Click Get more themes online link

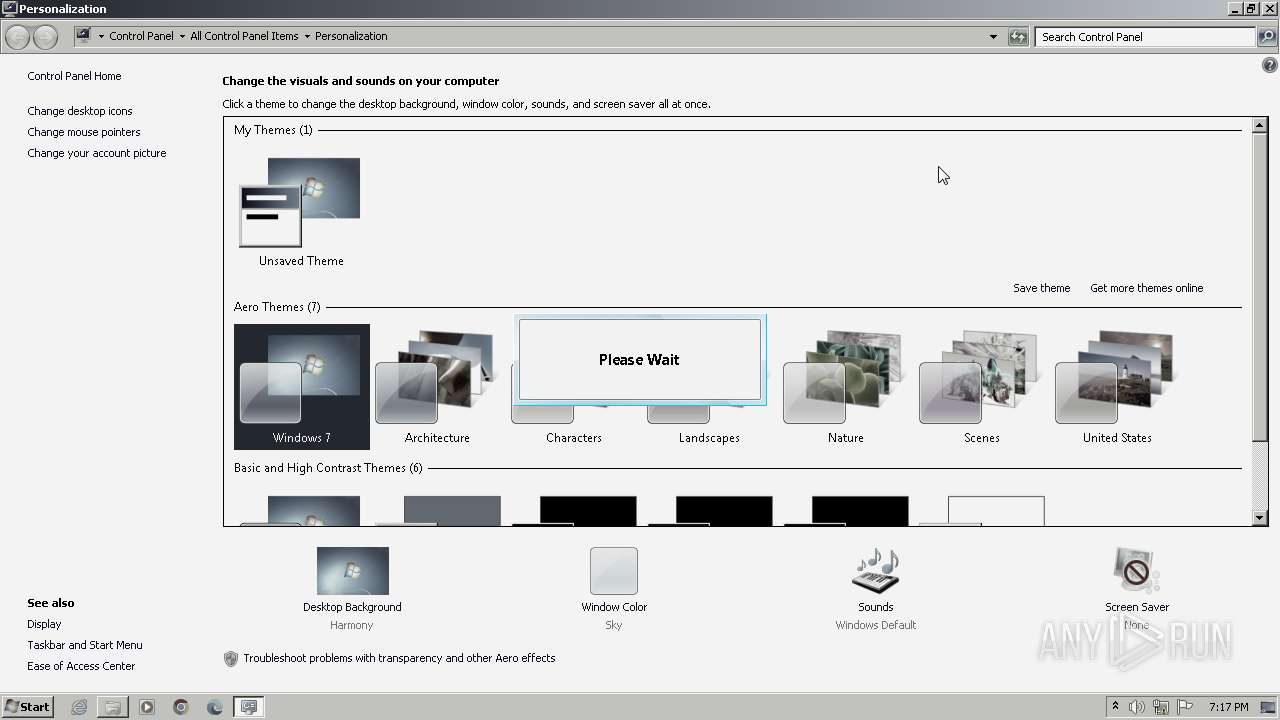point(1146,288)
